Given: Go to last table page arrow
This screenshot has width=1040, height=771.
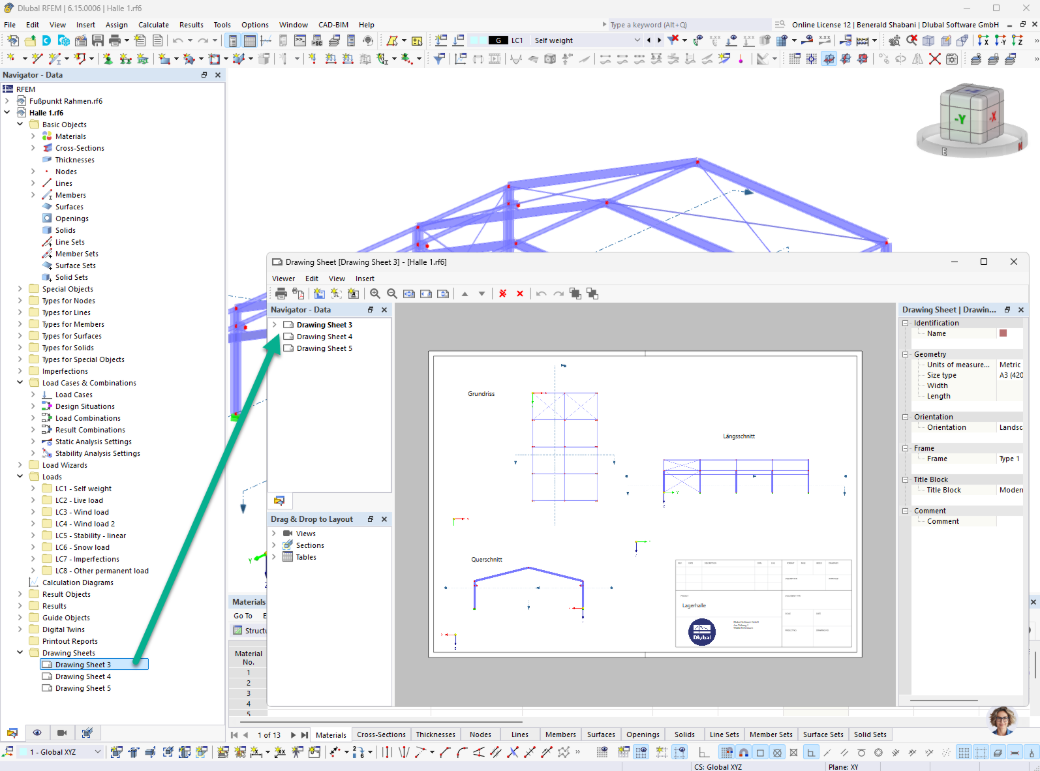Looking at the screenshot, I should (x=304, y=735).
